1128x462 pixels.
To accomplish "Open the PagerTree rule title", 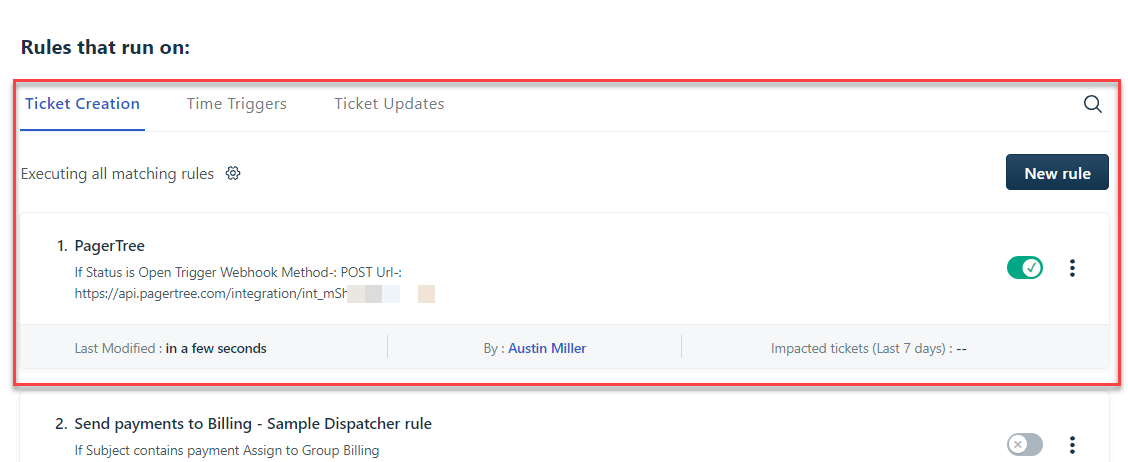I will 110,246.
